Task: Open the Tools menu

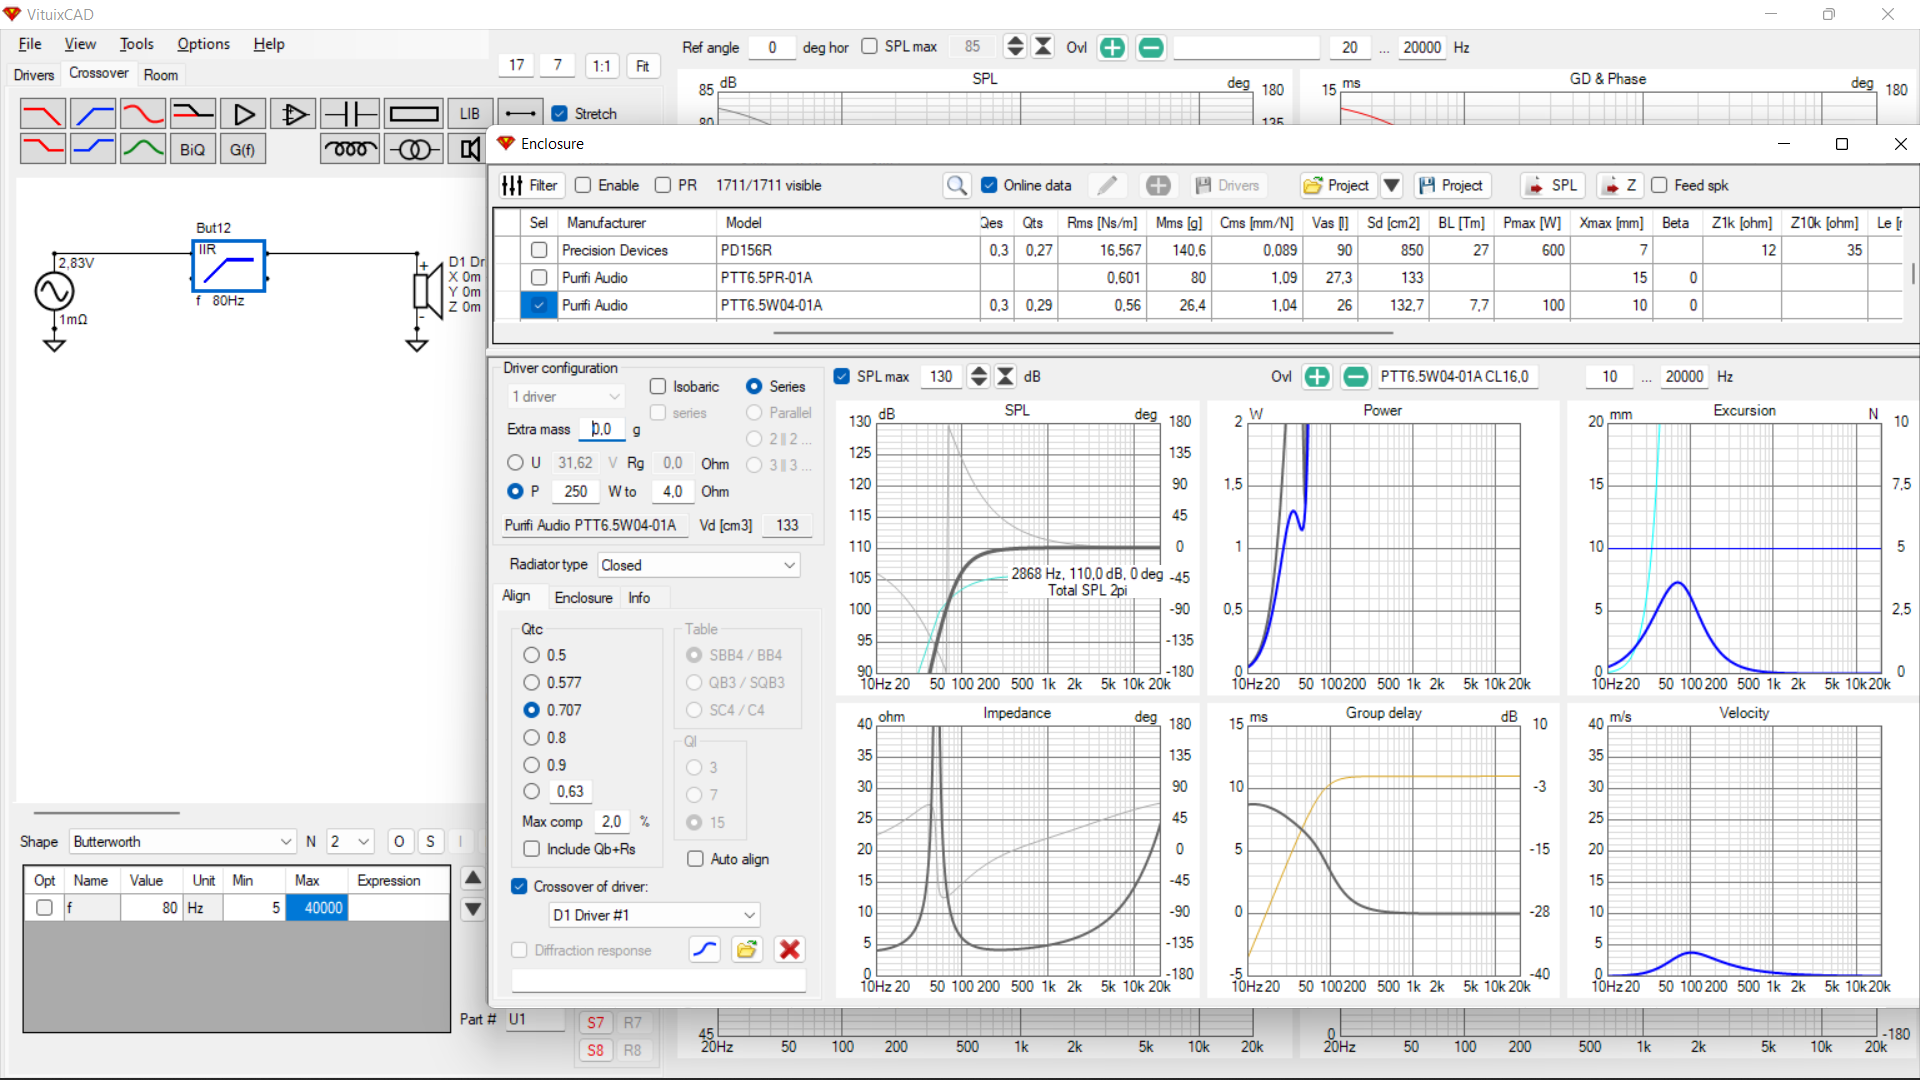Action: 136,44
